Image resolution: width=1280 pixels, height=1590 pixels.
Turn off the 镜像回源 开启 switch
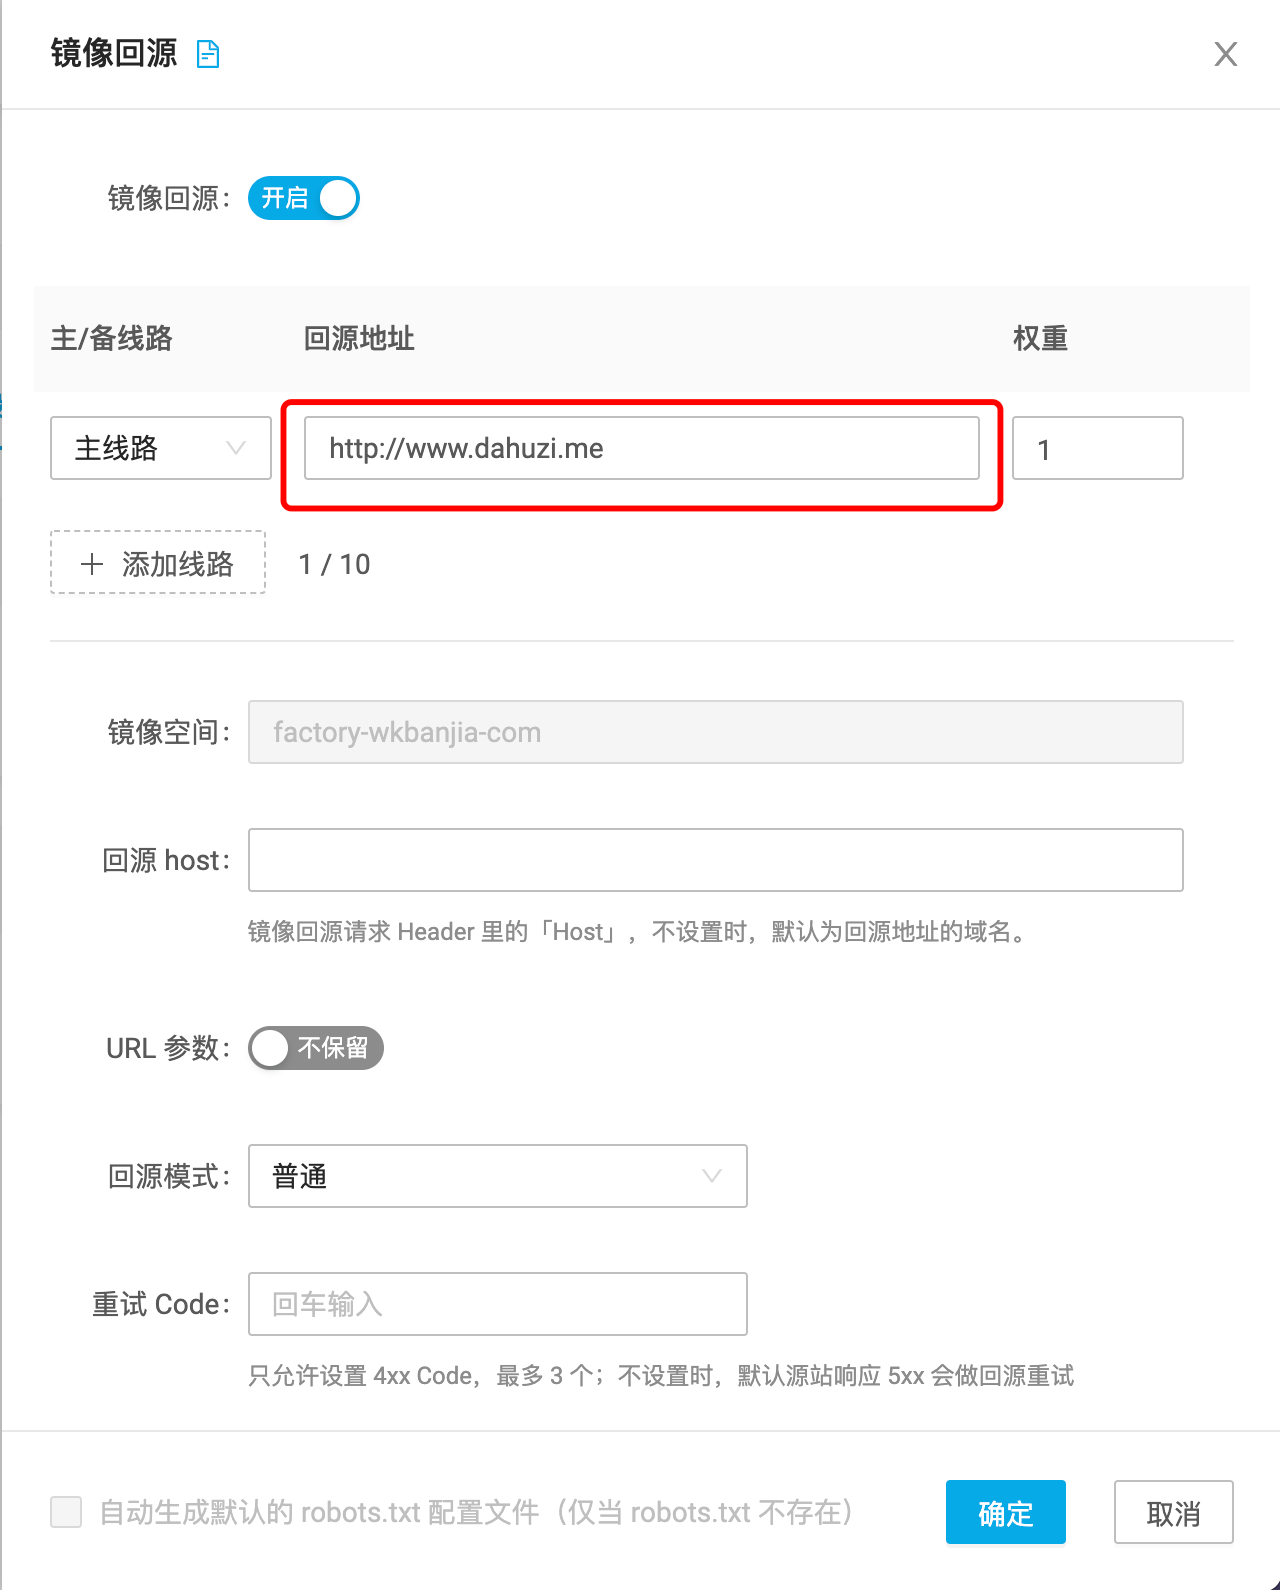[304, 198]
